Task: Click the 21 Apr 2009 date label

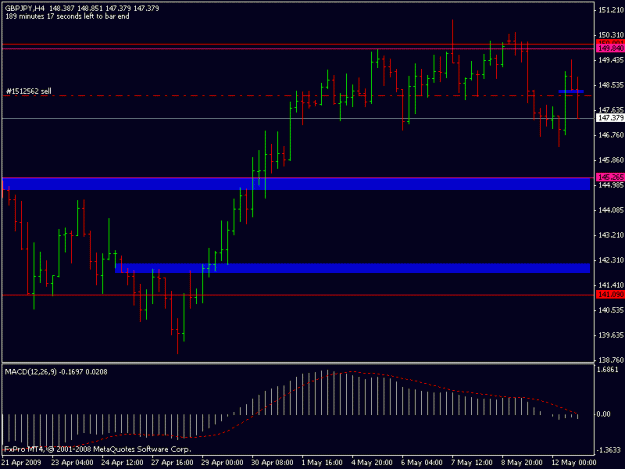Action: point(22,462)
